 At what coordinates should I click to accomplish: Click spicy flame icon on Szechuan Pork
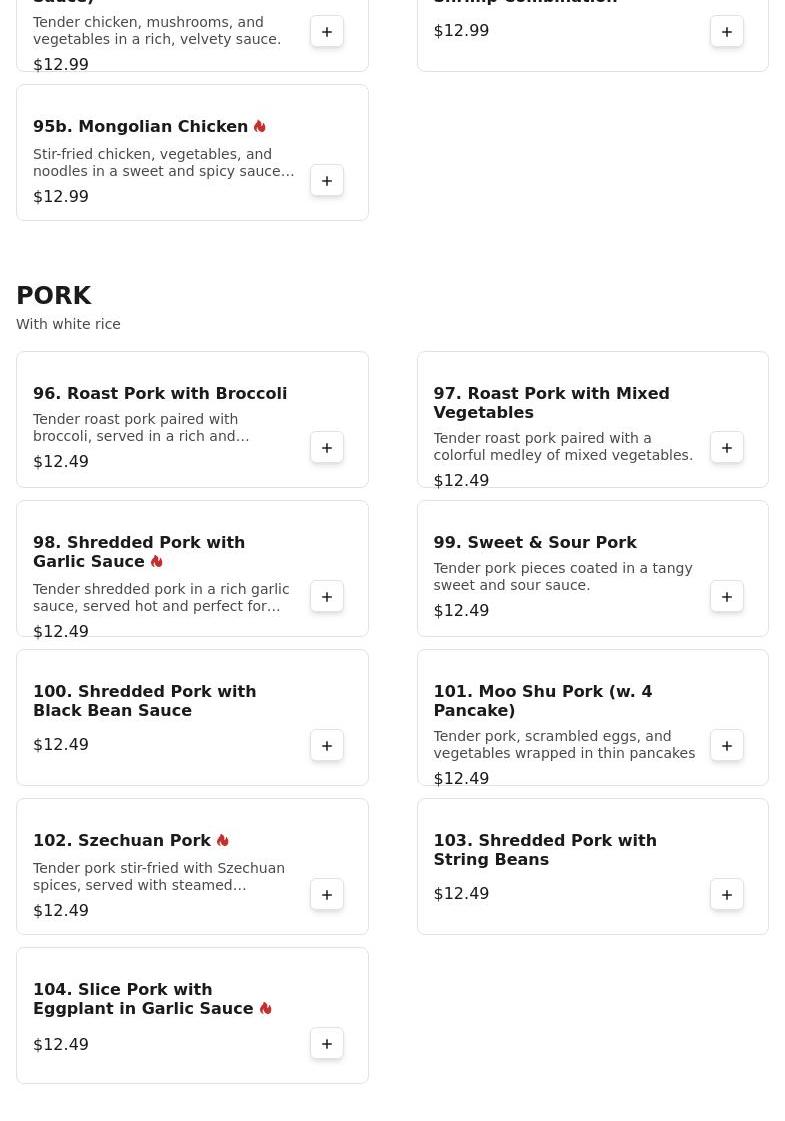click(x=223, y=841)
